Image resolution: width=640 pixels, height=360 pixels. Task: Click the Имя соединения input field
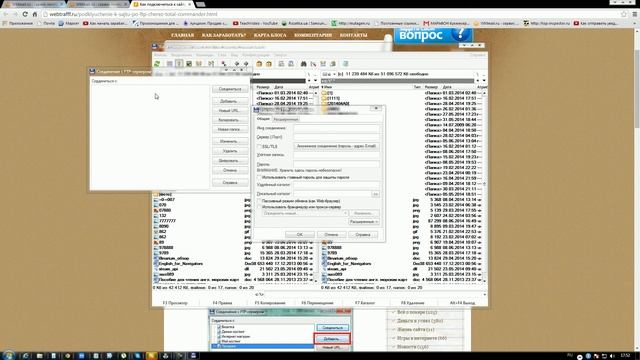pyautogui.click(x=336, y=128)
